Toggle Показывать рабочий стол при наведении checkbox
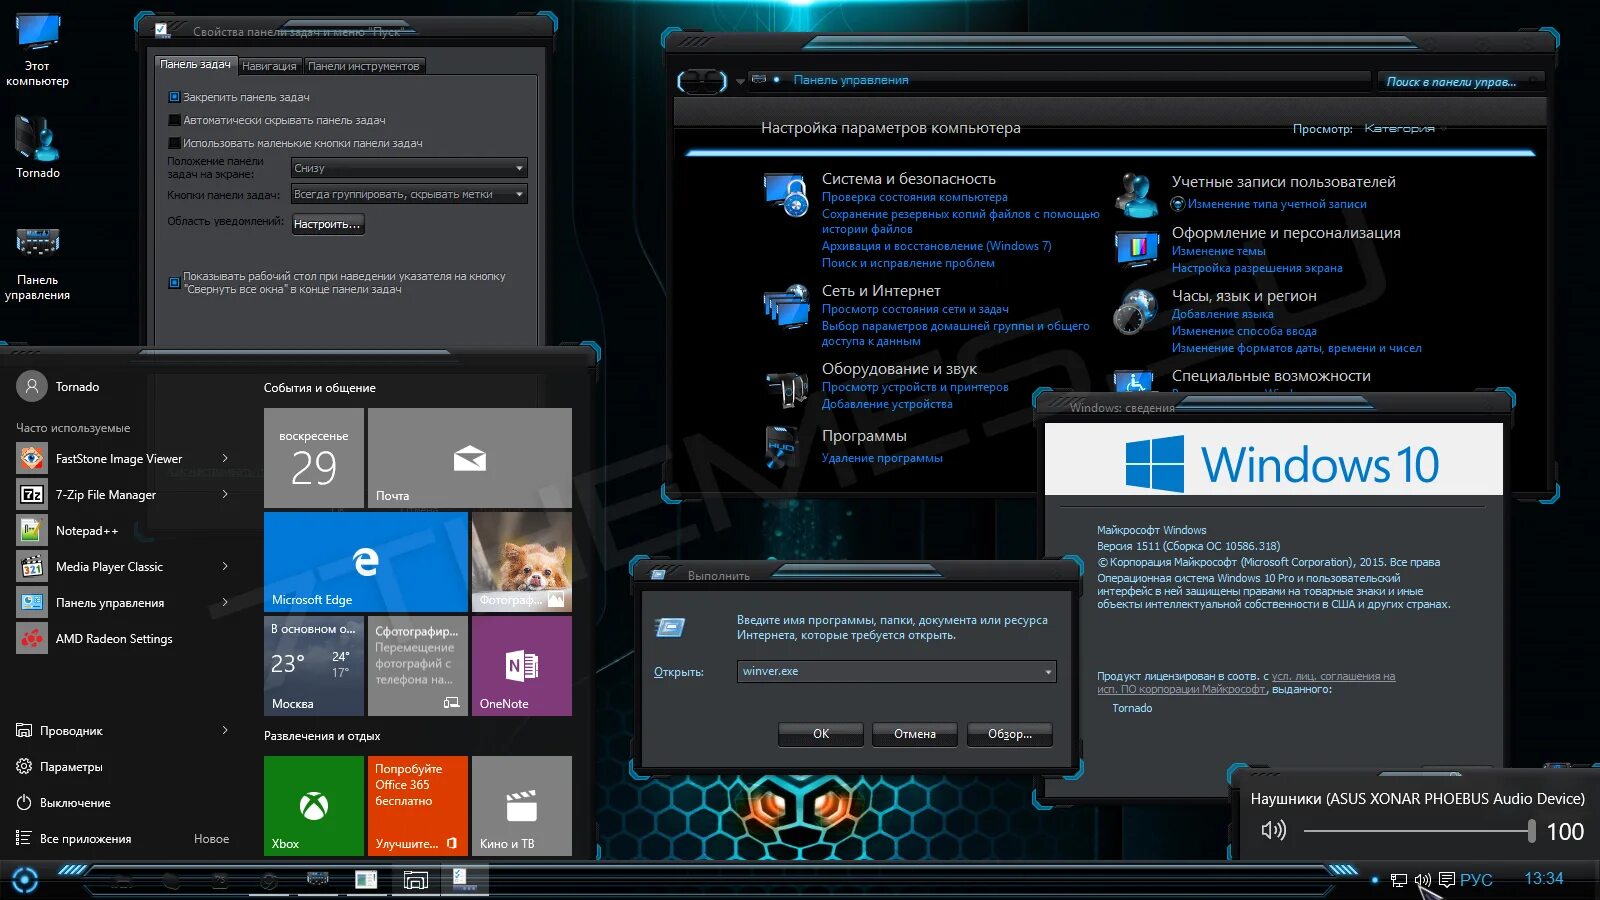 coord(174,282)
